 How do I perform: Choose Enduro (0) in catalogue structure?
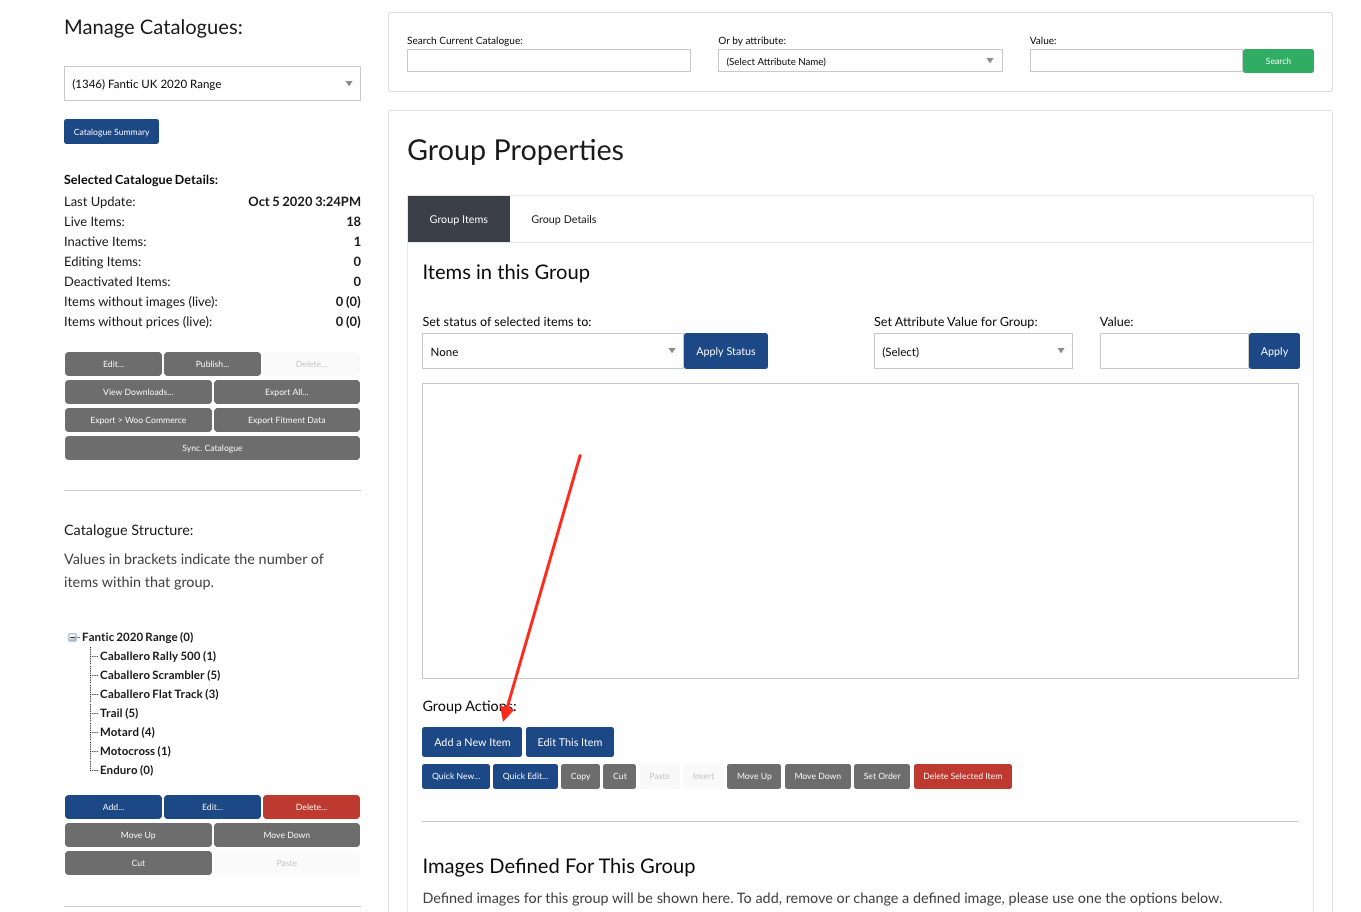point(126,770)
